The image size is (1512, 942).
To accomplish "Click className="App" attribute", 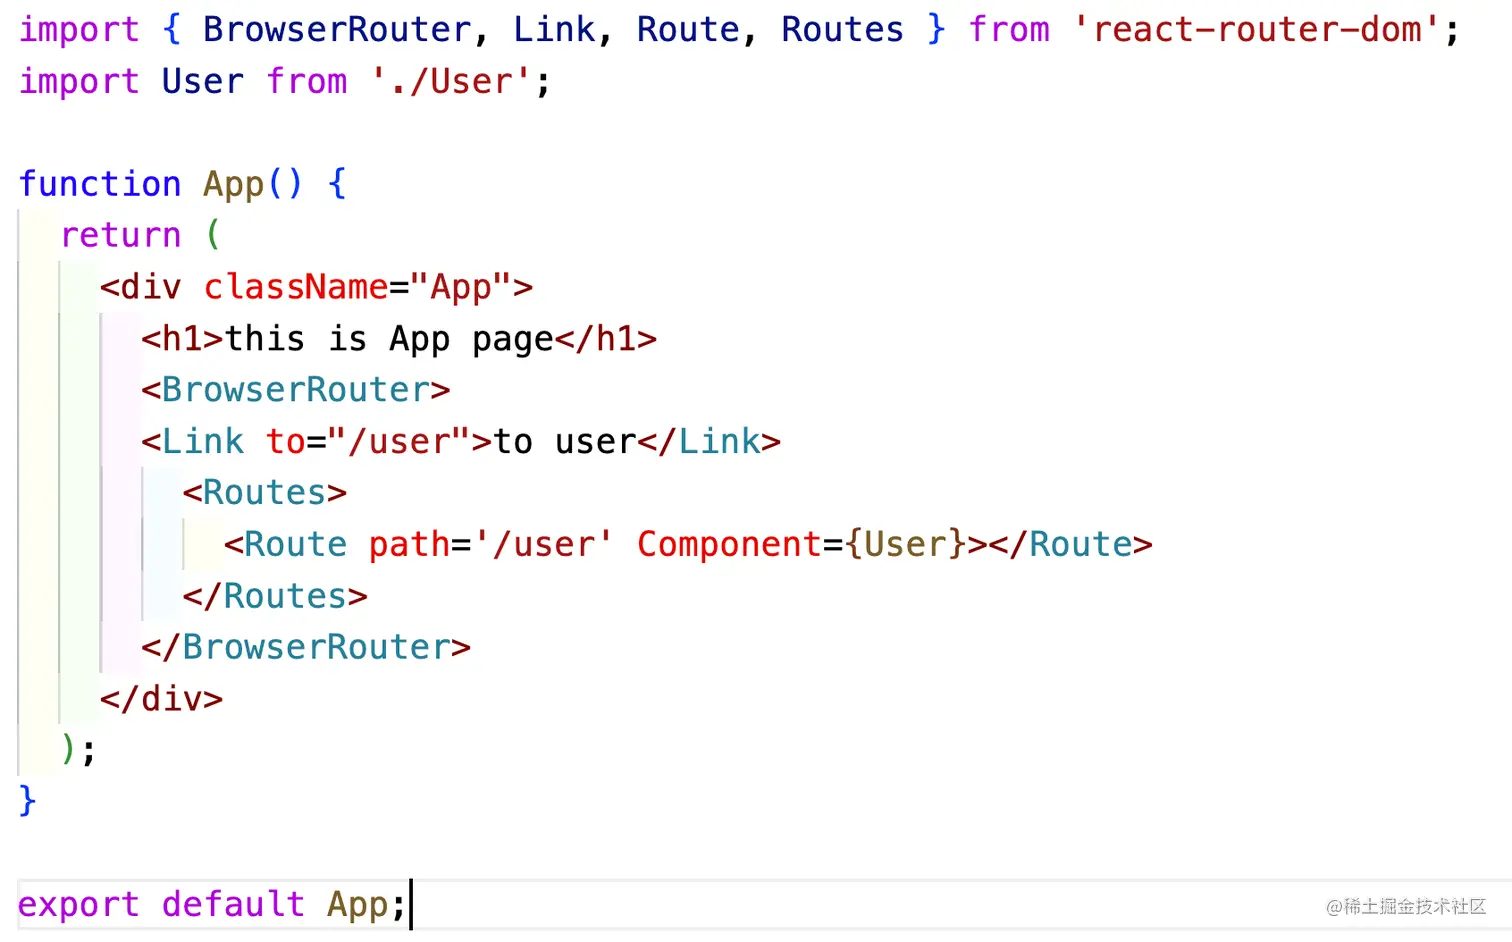I will click(x=357, y=287).
